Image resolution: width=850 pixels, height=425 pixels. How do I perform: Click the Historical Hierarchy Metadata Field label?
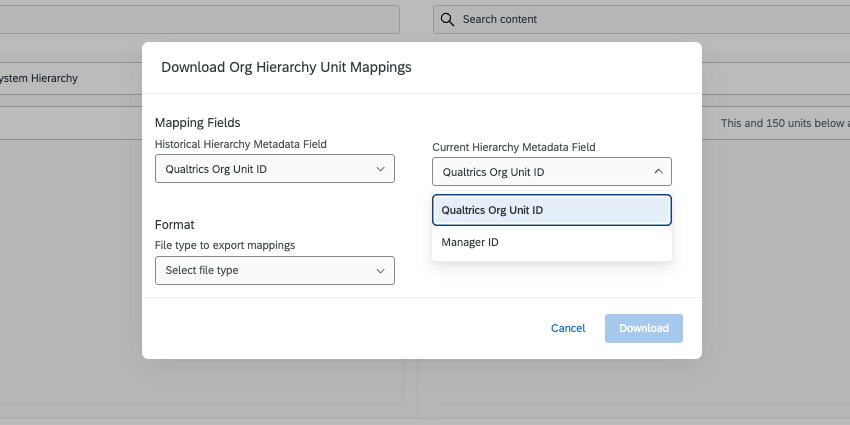(x=241, y=144)
